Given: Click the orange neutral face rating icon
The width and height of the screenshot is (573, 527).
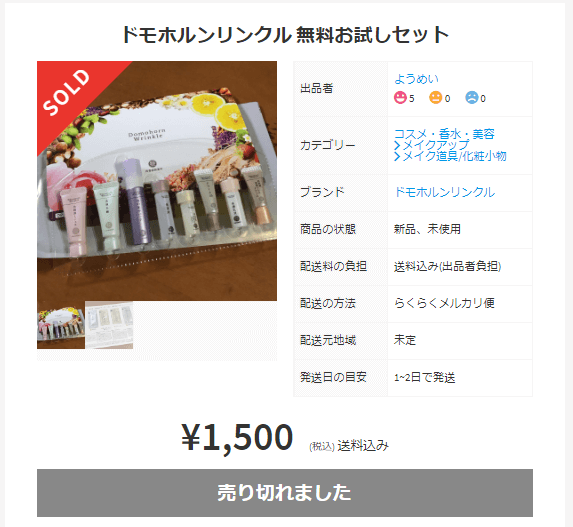Looking at the screenshot, I should (x=435, y=98).
